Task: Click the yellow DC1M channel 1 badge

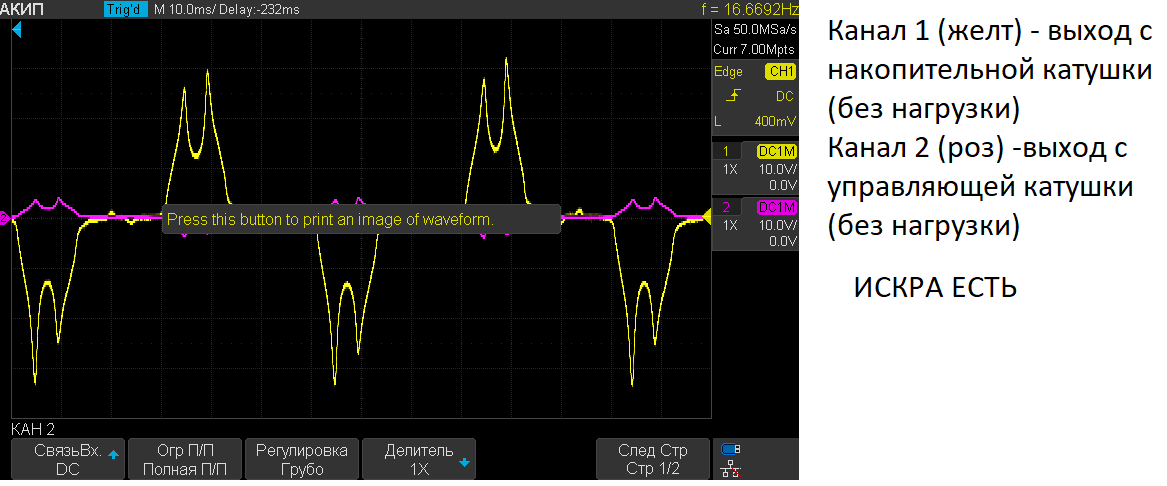Action: [x=776, y=151]
